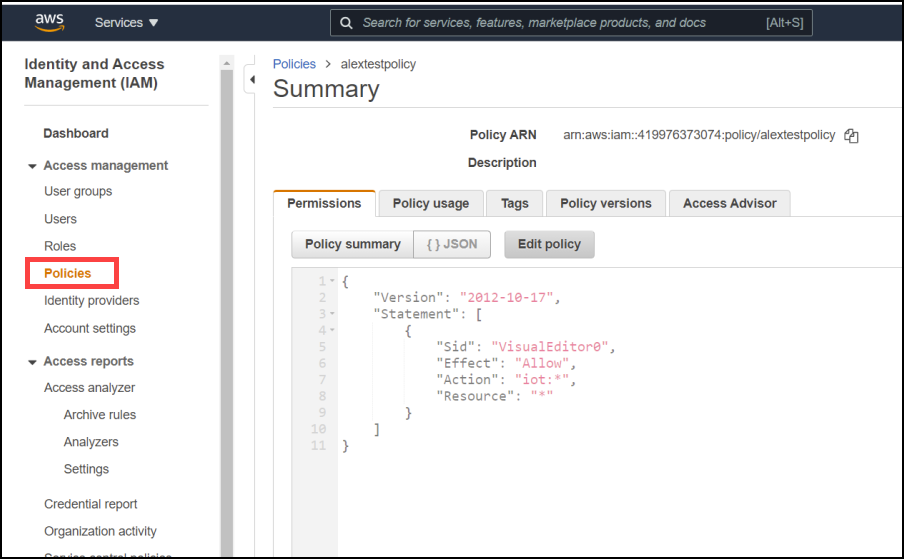Open Identity providers page
Viewport: 904px width, 559px height.
coord(91,301)
